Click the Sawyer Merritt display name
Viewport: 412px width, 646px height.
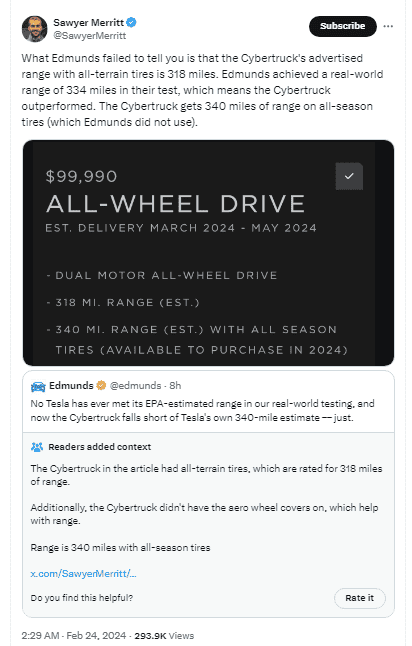click(x=89, y=22)
